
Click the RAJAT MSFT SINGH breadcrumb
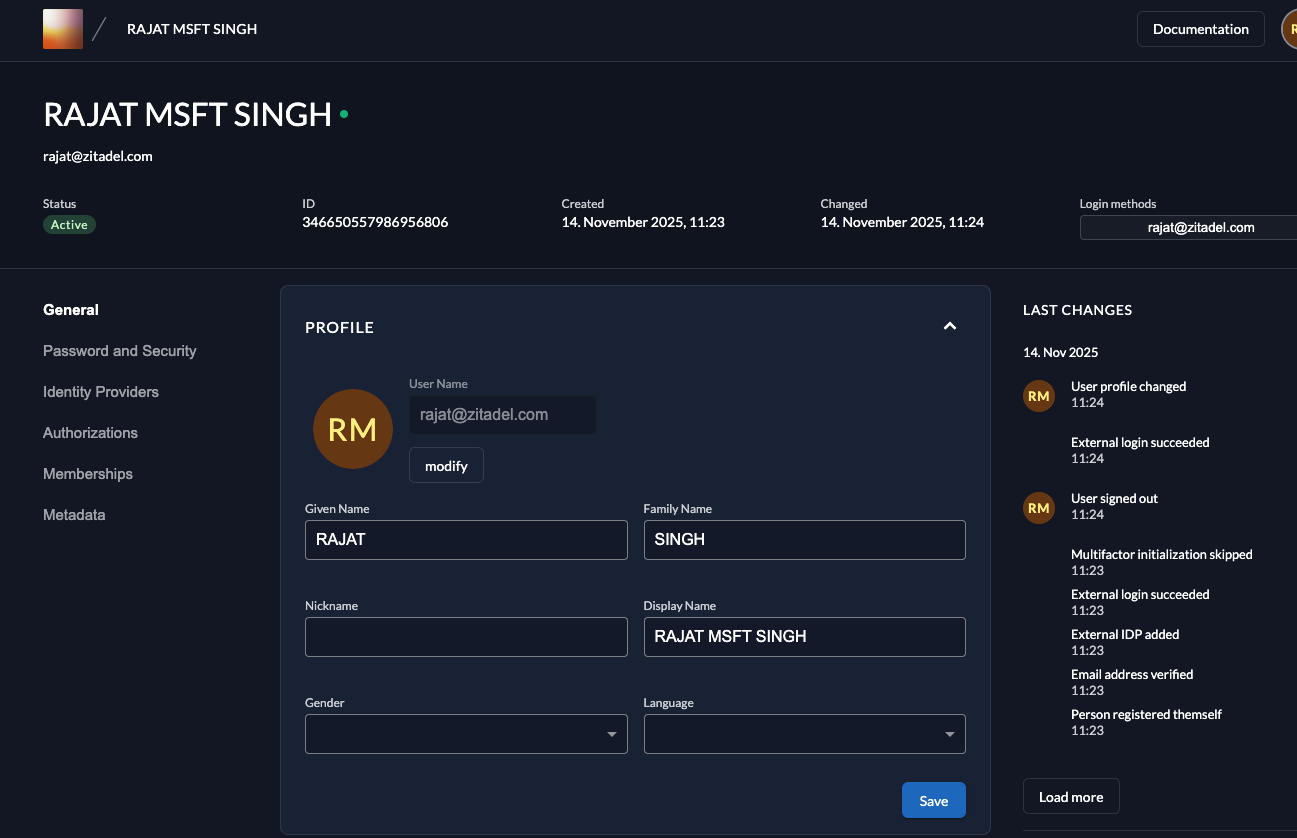click(192, 29)
